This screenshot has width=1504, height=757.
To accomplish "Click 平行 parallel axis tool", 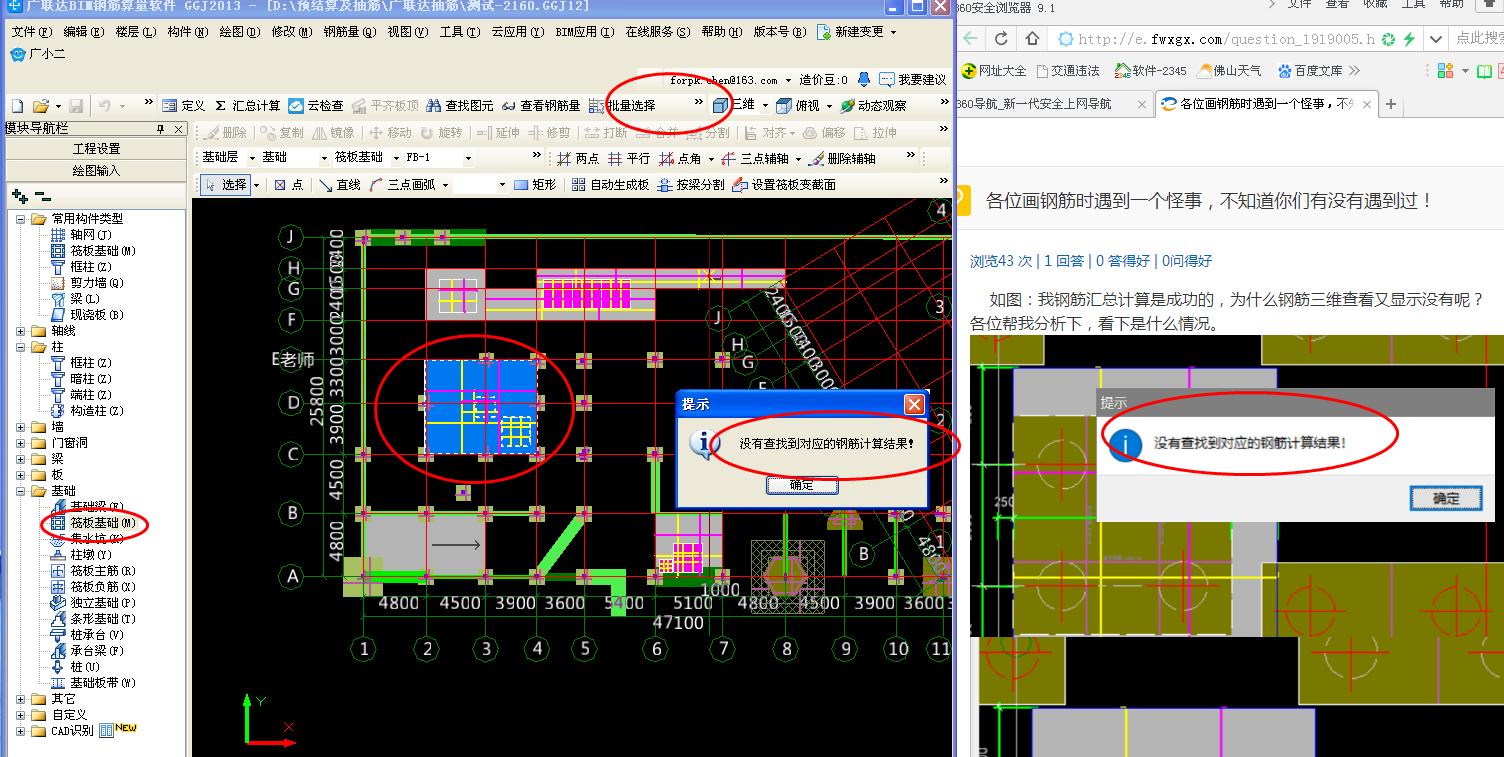I will (x=629, y=158).
